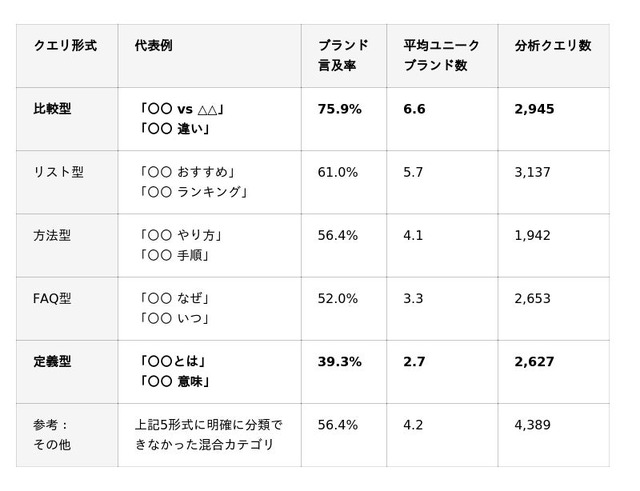Click the 52.0% value in FAQ row

(338, 299)
